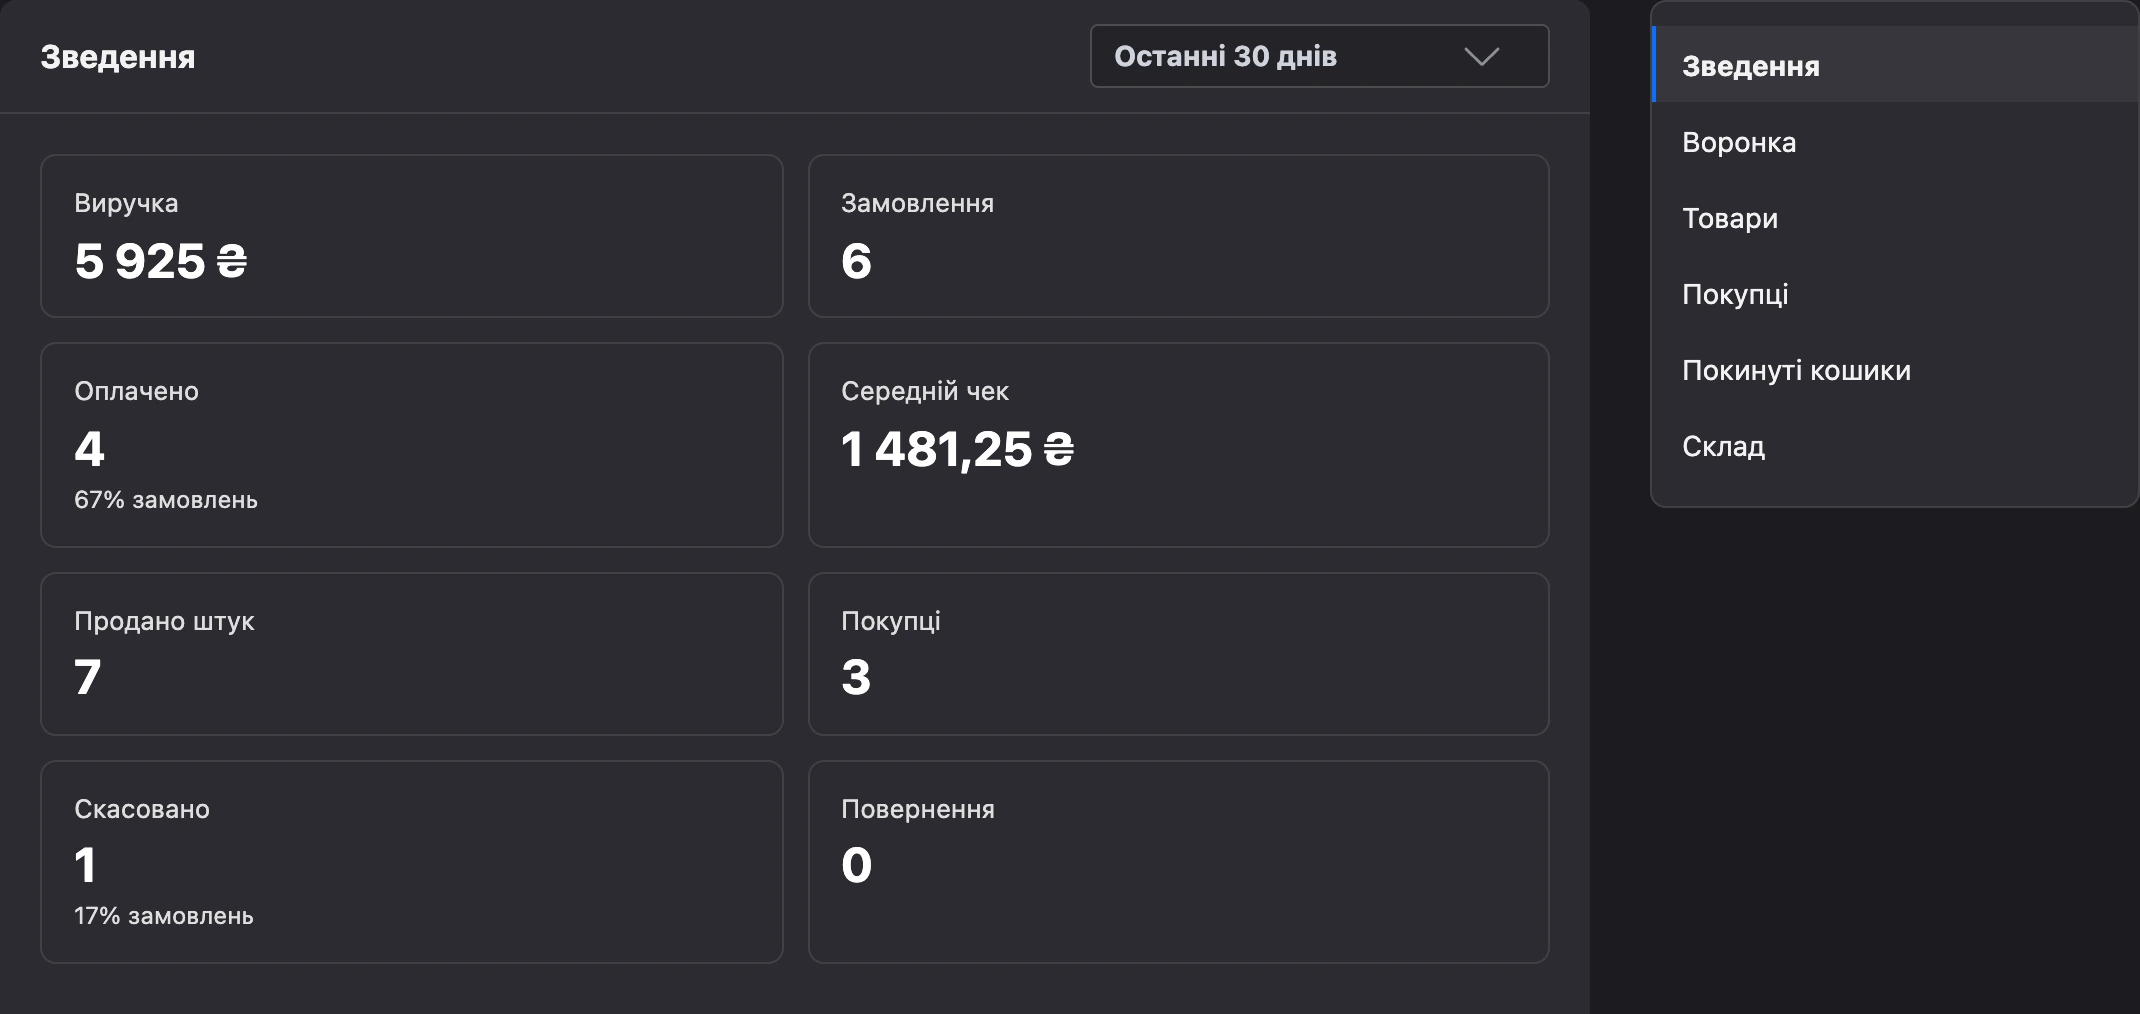The image size is (2140, 1014).
Task: Click the Повернення card value 0
Action: pyautogui.click(x=856, y=865)
